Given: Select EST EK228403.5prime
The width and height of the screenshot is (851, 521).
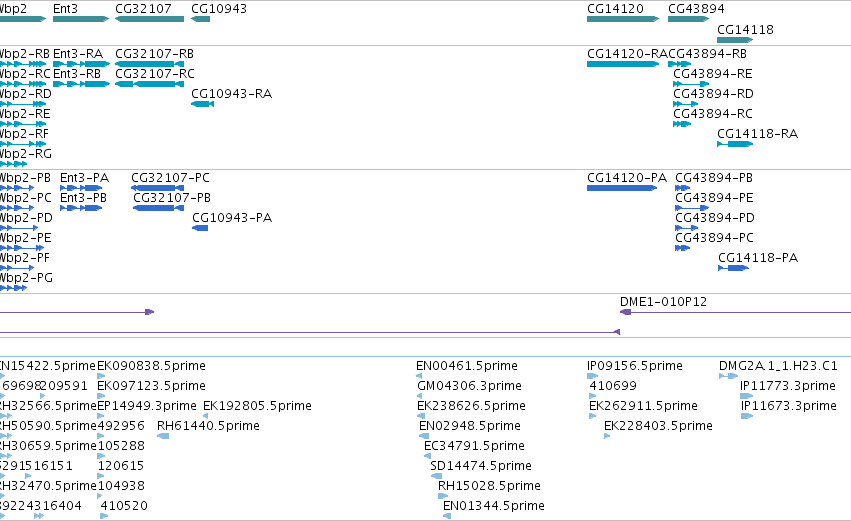Looking at the screenshot, I should click(x=607, y=436).
